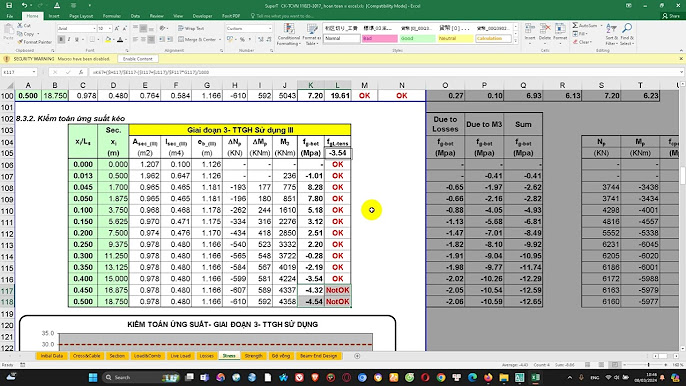Click the Name Box showing K117
Image resolution: width=686 pixels, height=386 pixels.
[19, 72]
